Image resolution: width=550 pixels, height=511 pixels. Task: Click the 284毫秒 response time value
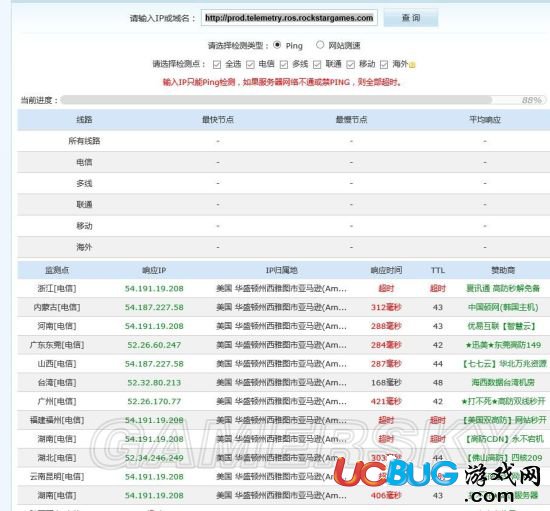tap(386, 345)
